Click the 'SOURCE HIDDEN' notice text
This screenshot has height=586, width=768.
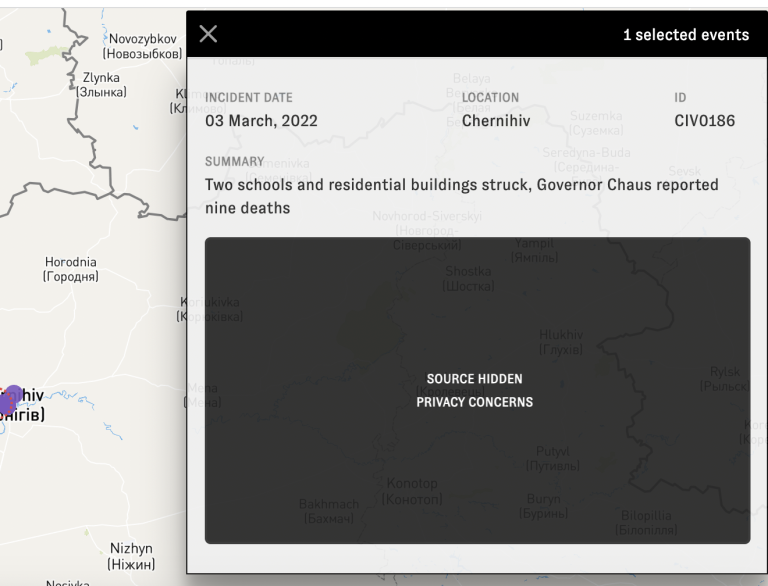474,379
